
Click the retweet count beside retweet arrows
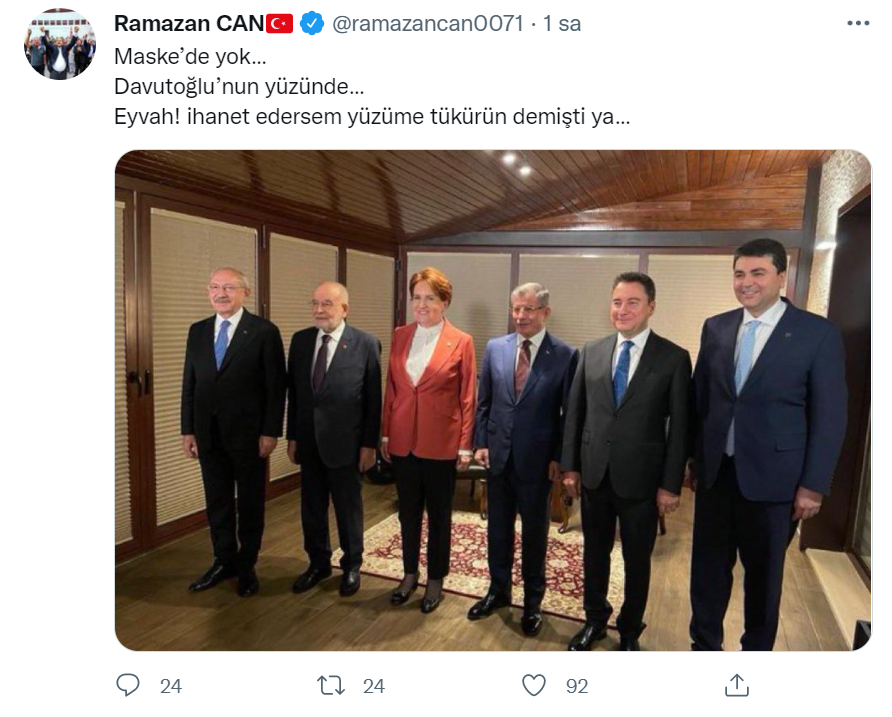tap(374, 686)
